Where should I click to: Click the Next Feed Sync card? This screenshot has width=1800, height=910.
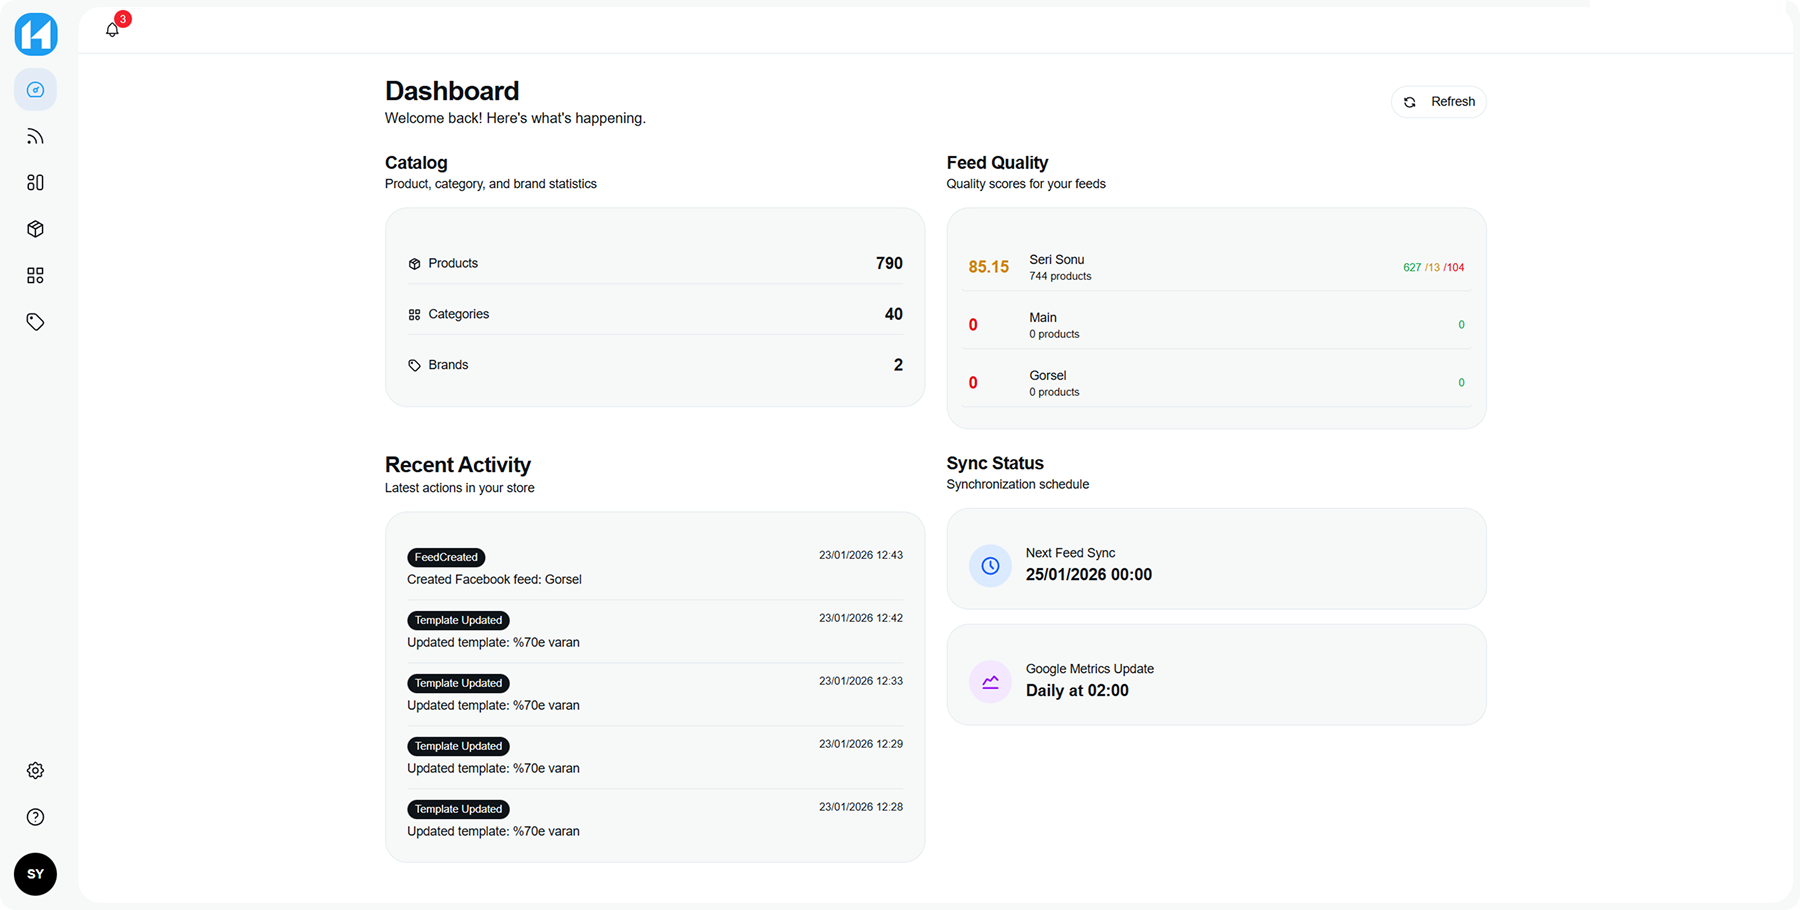pos(1215,559)
